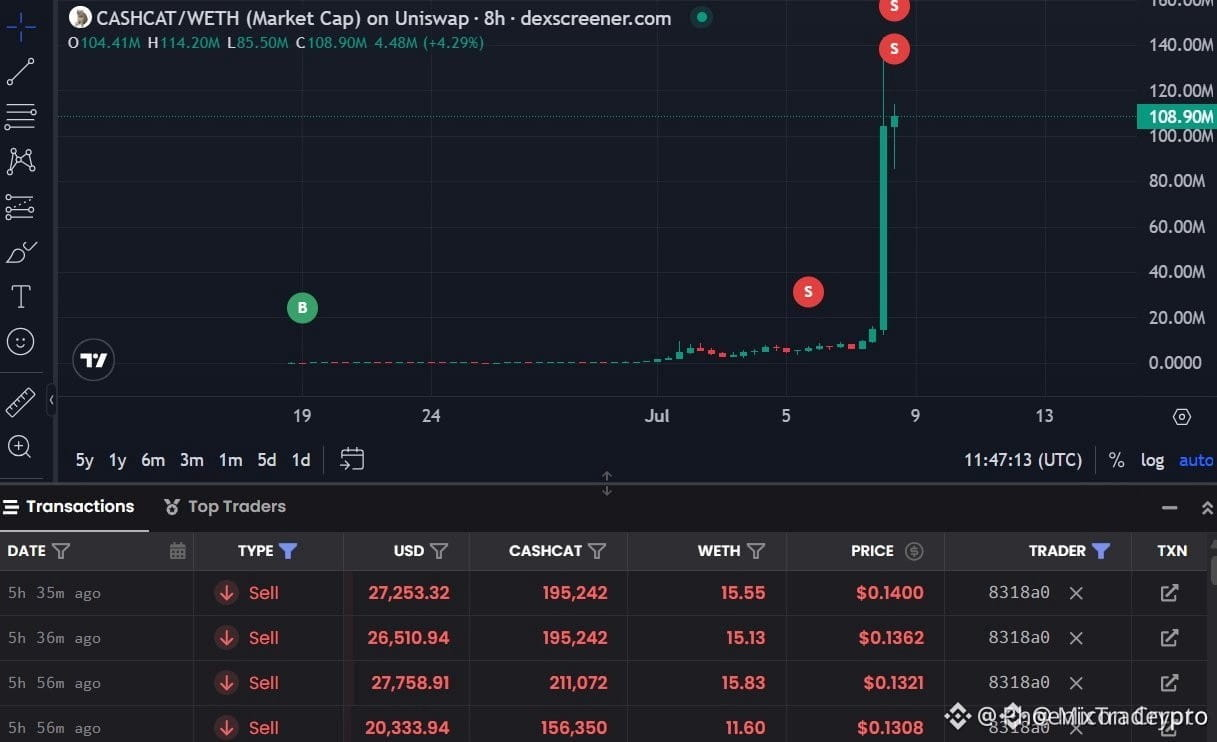Click the green status dot beside chart title
Viewport: 1217px width, 742px height.
tap(702, 17)
